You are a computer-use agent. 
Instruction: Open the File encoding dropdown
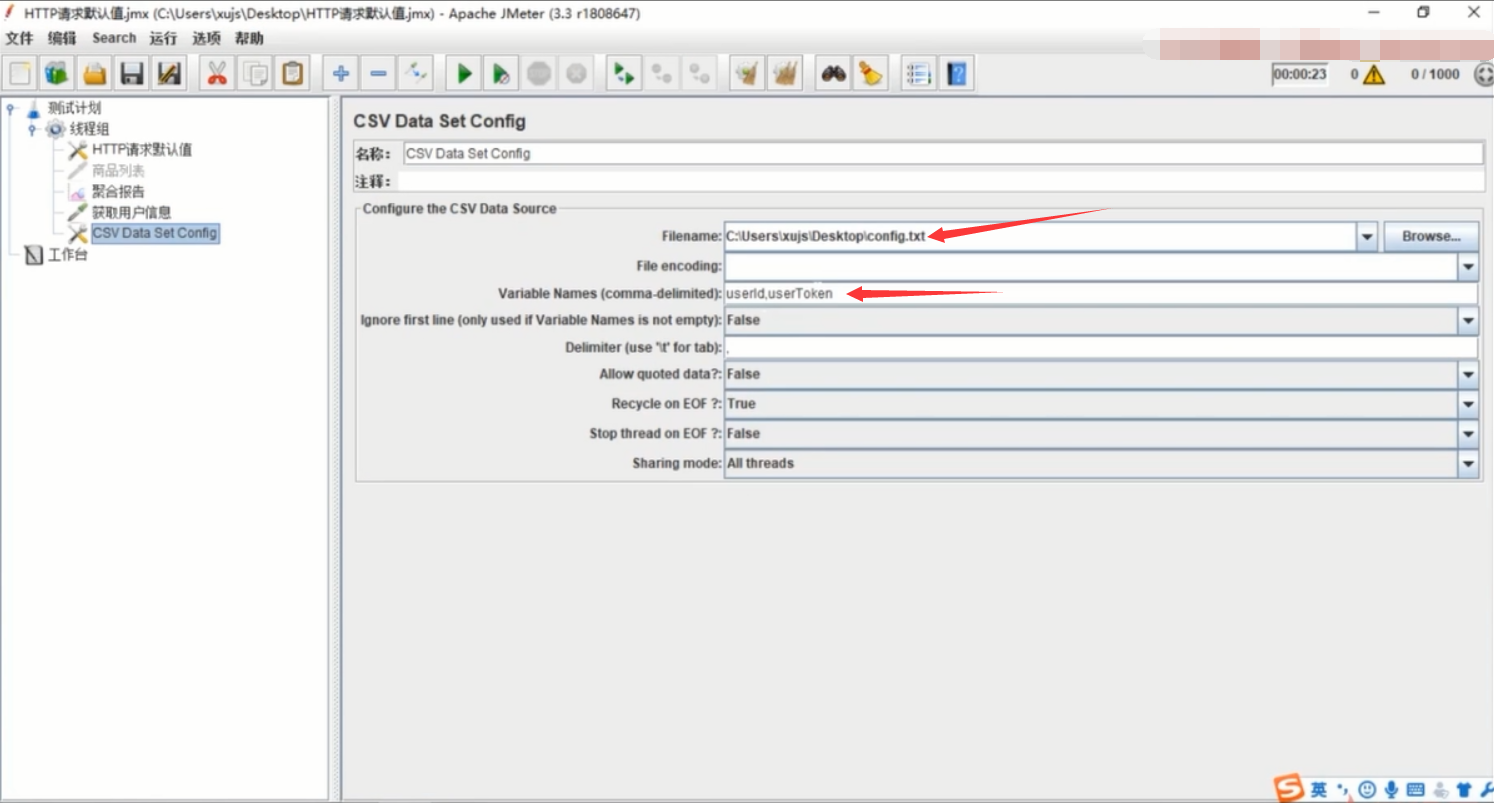[x=1468, y=267]
